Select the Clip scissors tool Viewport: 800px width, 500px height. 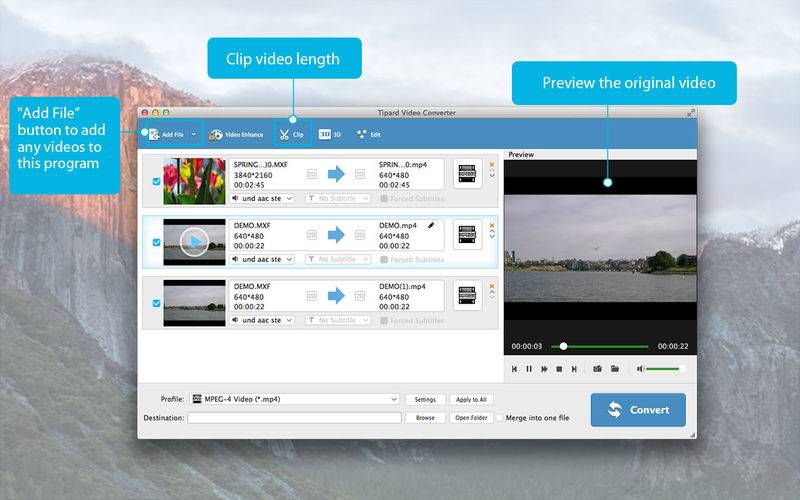(x=292, y=135)
